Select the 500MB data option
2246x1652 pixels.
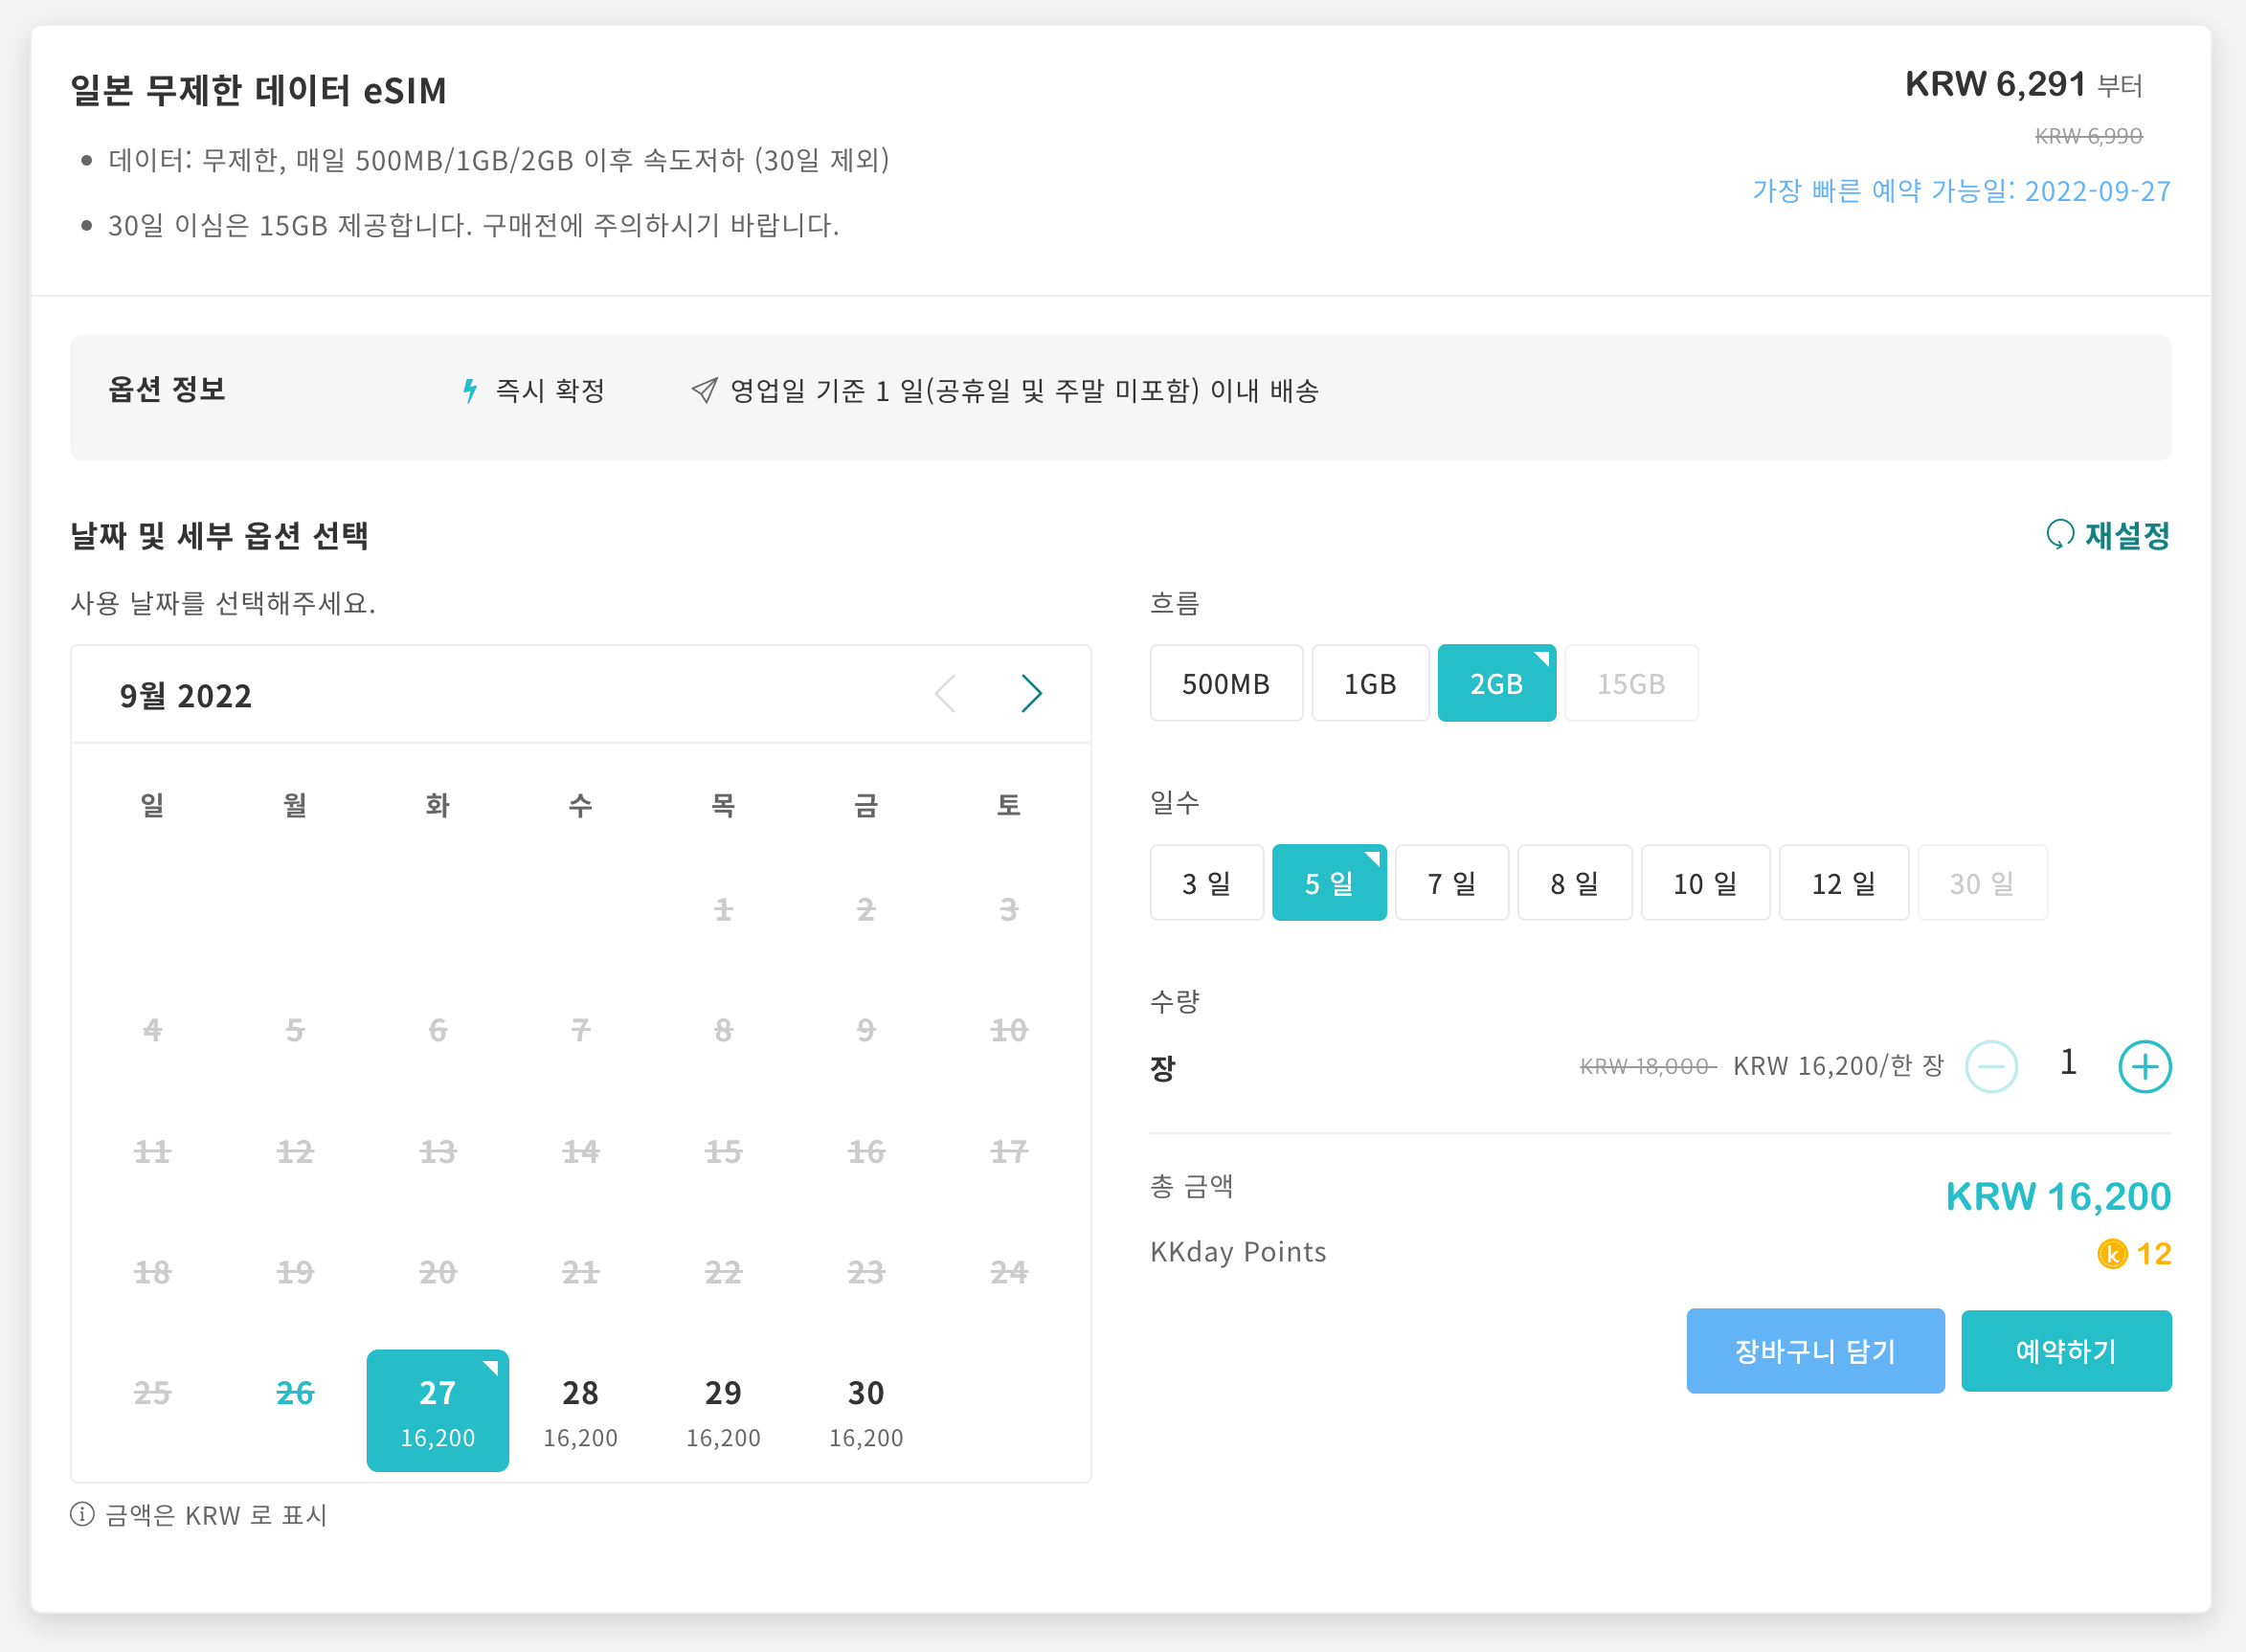(x=1225, y=684)
